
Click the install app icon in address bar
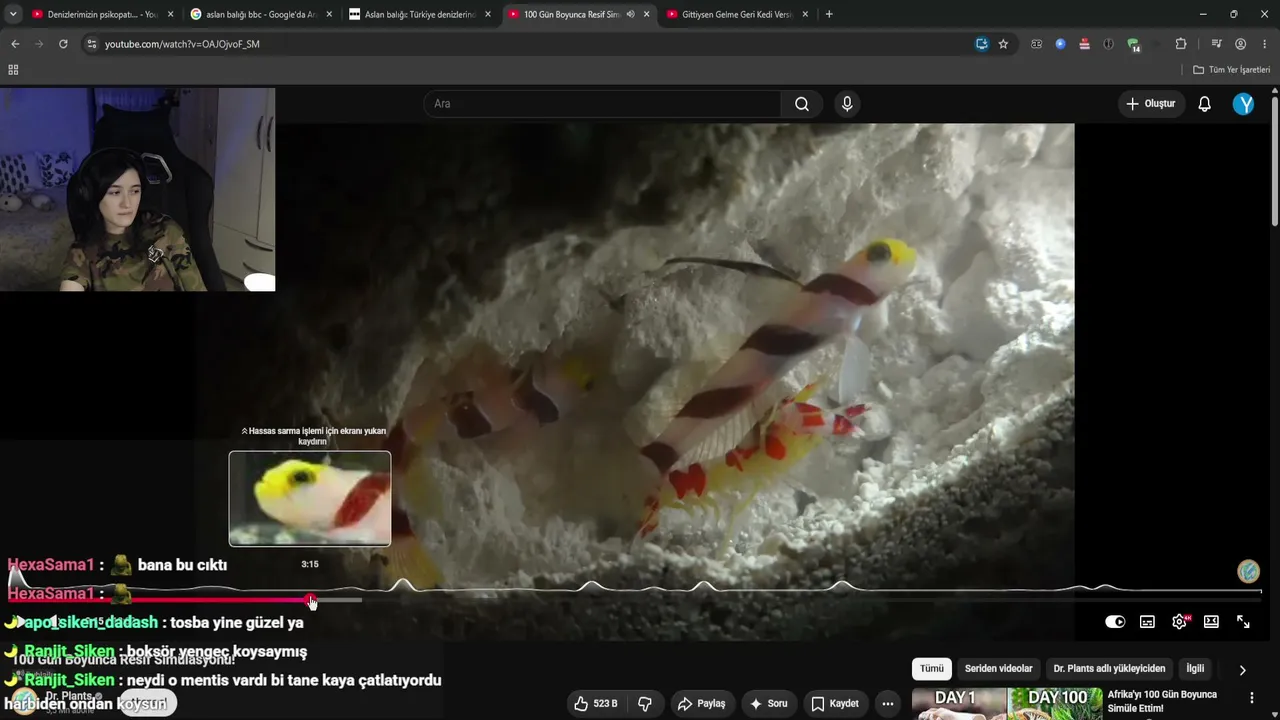click(x=982, y=44)
